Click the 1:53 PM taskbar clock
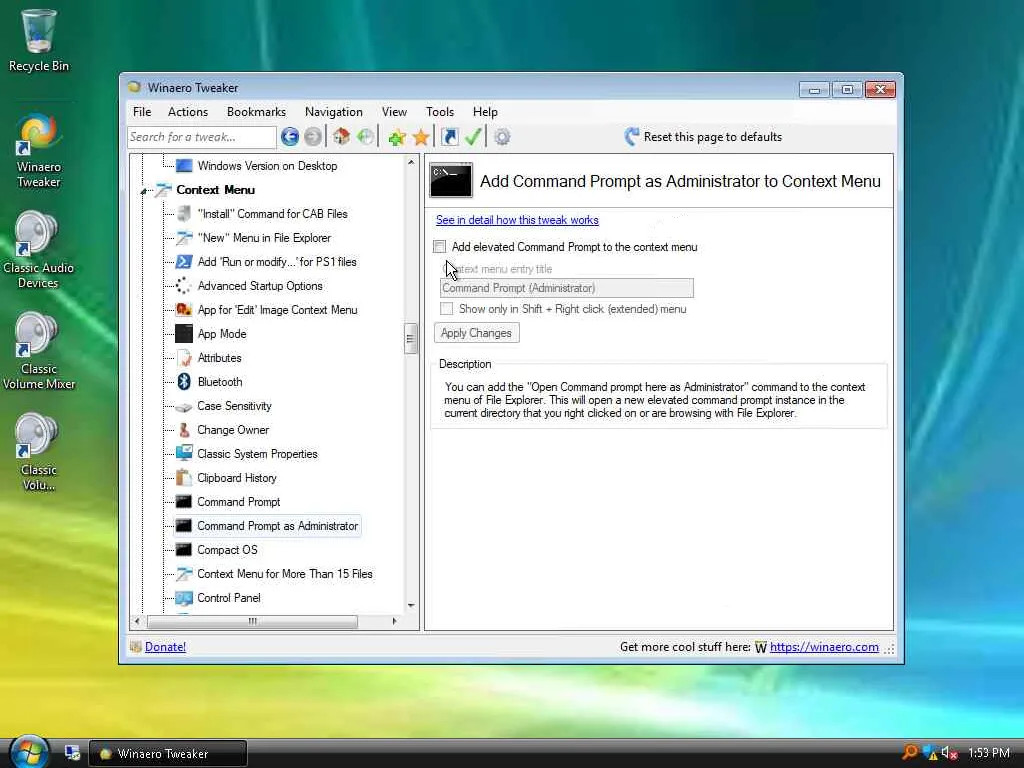The width and height of the screenshot is (1024, 768). tap(988, 753)
